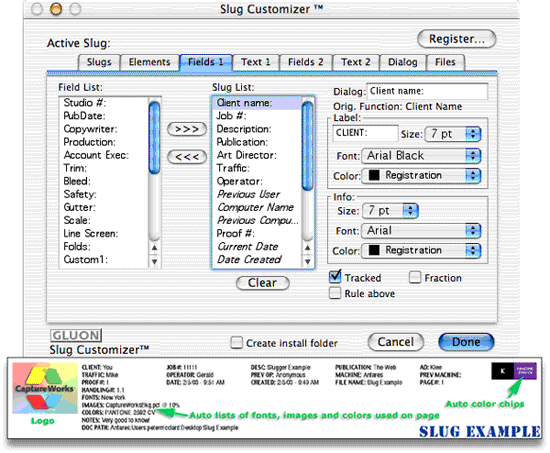
Task: Click Slug List scroll up arrow
Action: [x=308, y=248]
